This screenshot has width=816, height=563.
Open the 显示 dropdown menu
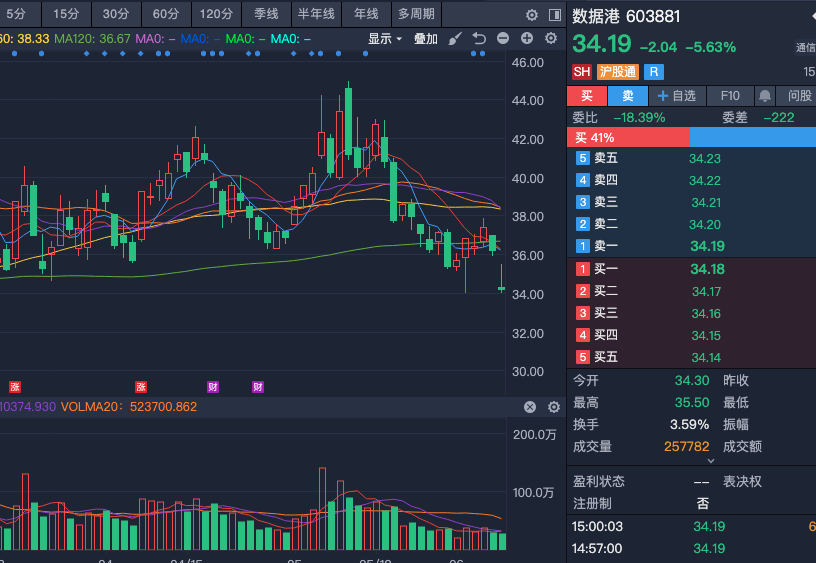[385, 39]
